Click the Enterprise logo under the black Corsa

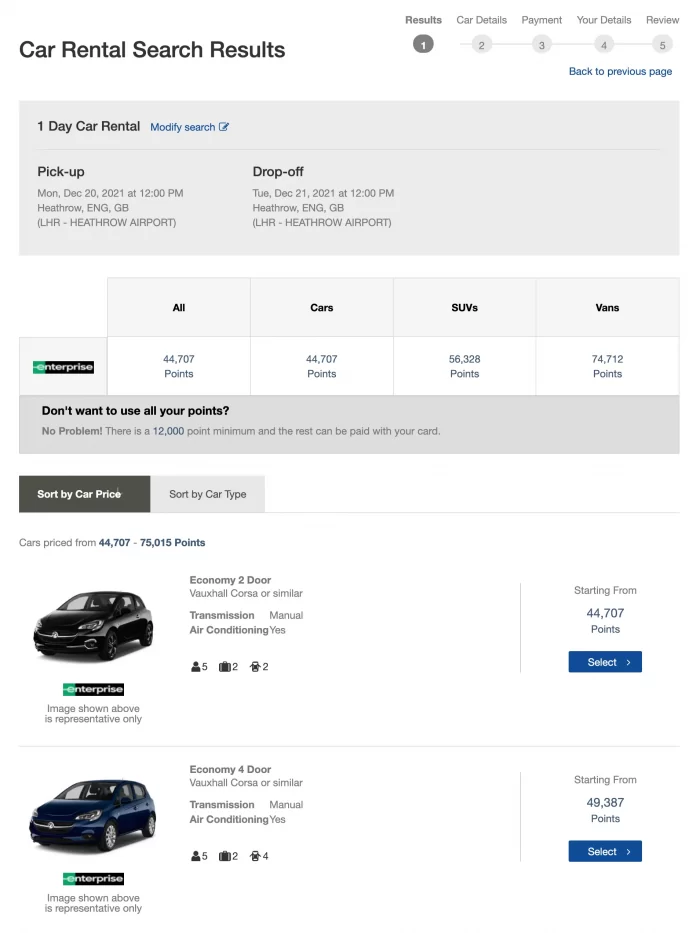tap(93, 689)
